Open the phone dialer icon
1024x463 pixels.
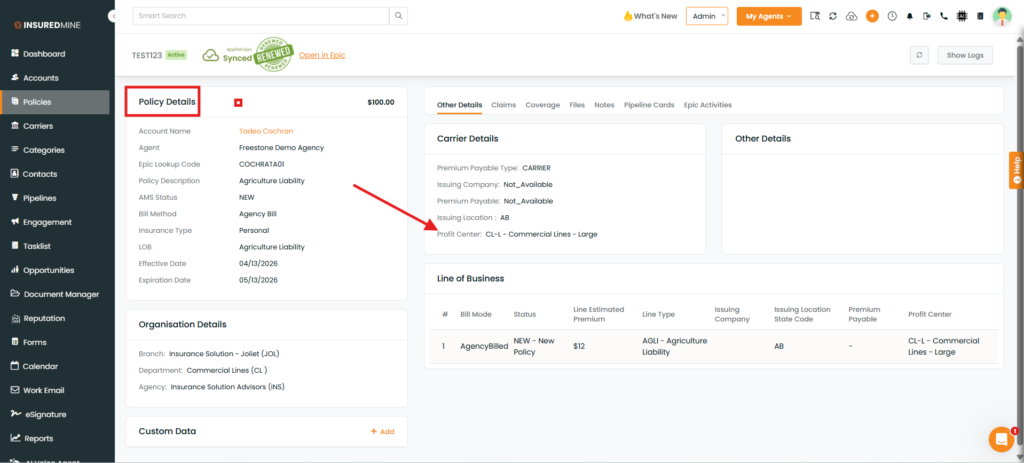[x=943, y=16]
